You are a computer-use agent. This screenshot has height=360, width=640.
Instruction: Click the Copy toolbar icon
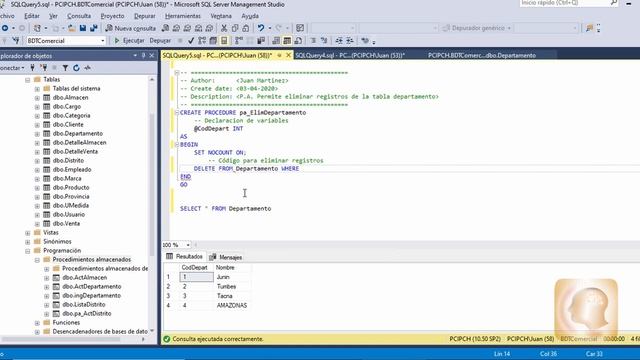[x=235, y=28]
